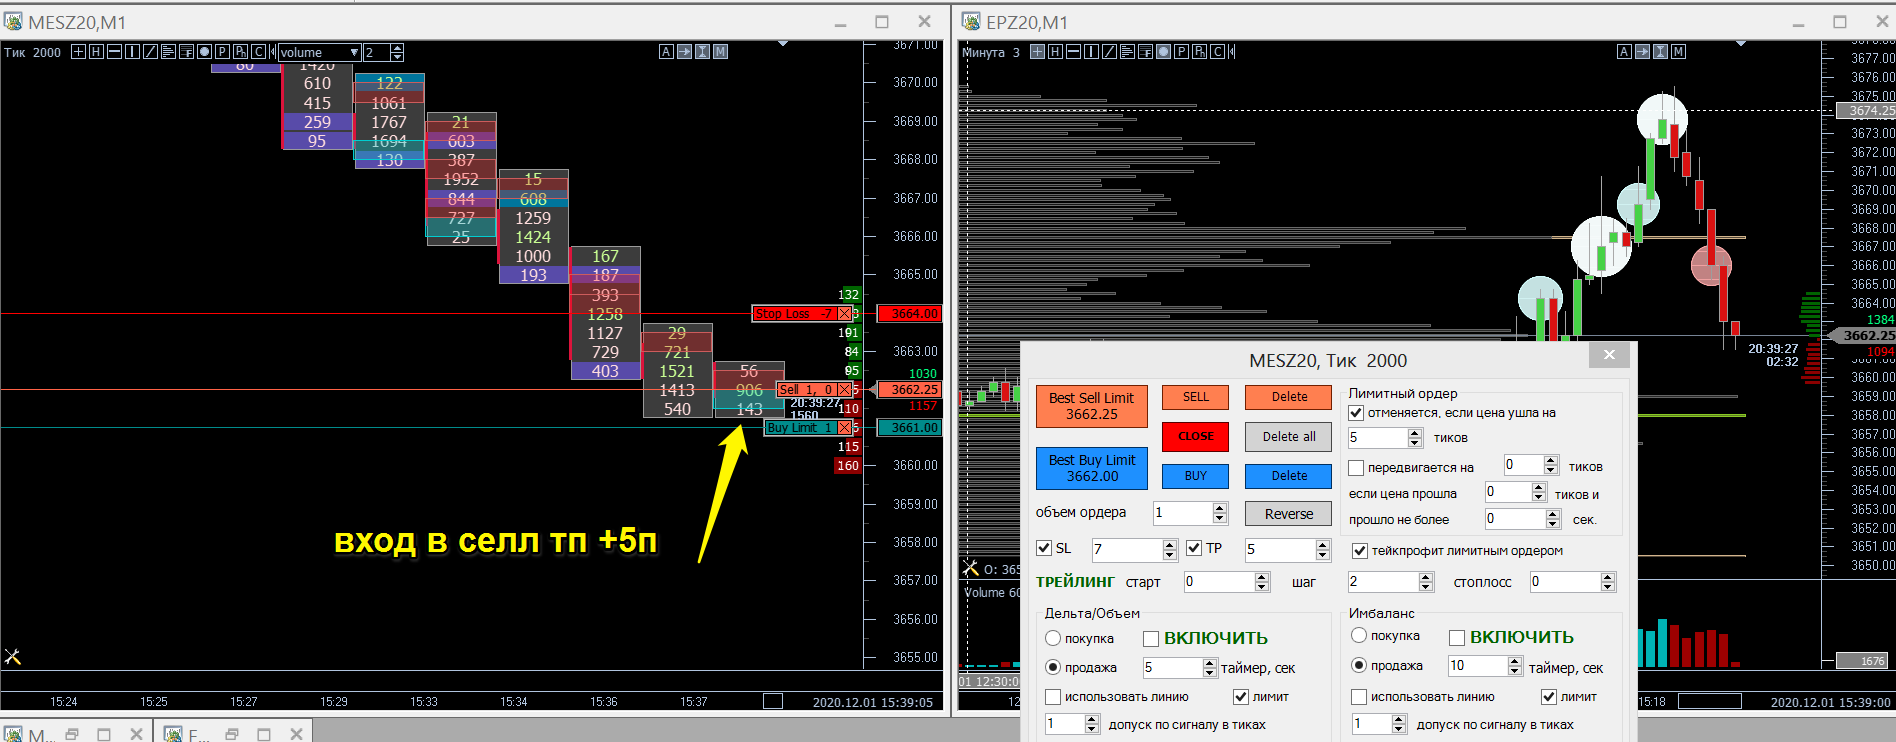The height and width of the screenshot is (742, 1896).
Task: Click the Delete all button
Action: [x=1289, y=437]
